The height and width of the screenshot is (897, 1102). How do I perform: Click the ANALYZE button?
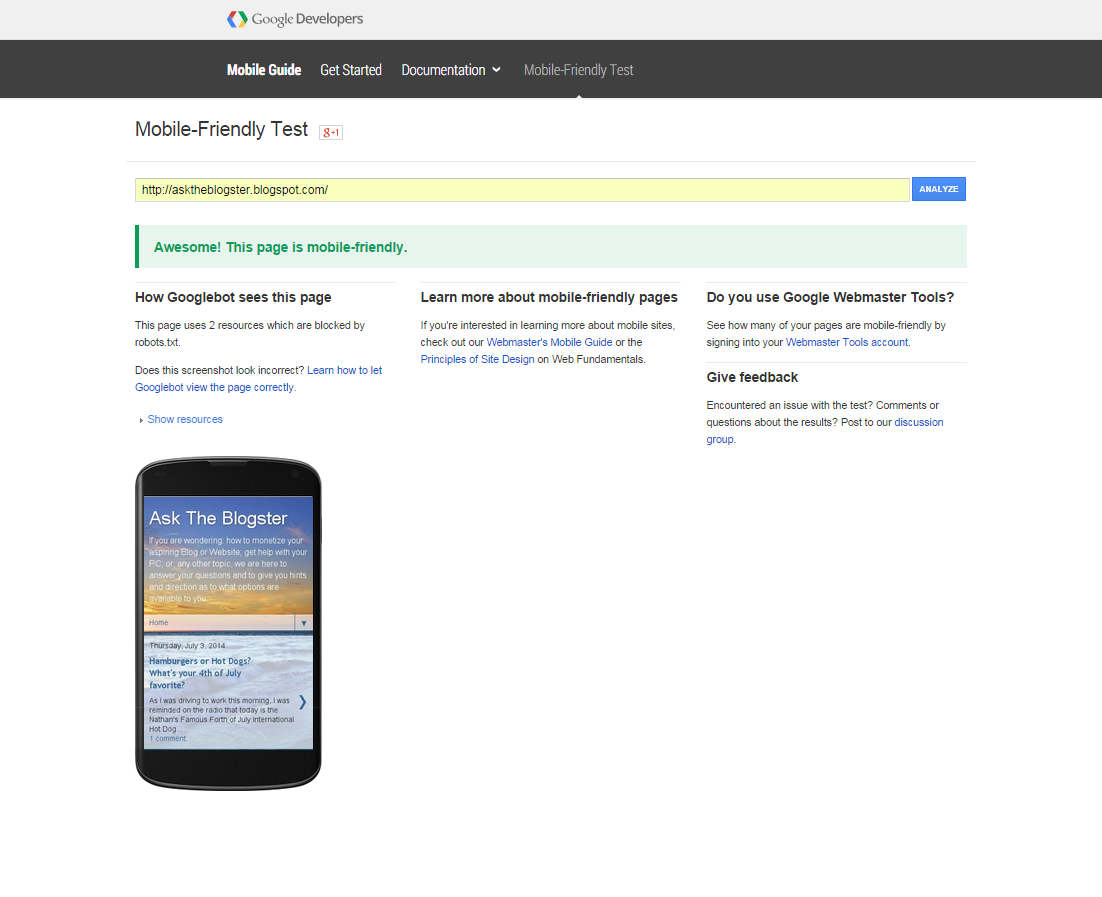pos(938,189)
